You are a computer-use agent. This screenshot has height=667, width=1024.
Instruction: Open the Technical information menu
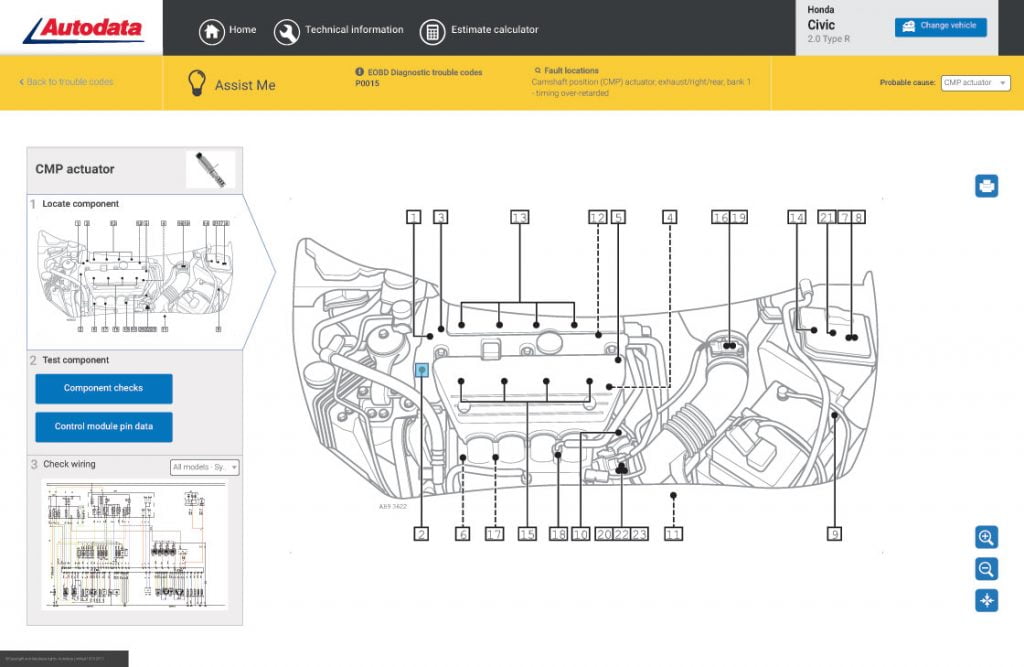(x=287, y=30)
